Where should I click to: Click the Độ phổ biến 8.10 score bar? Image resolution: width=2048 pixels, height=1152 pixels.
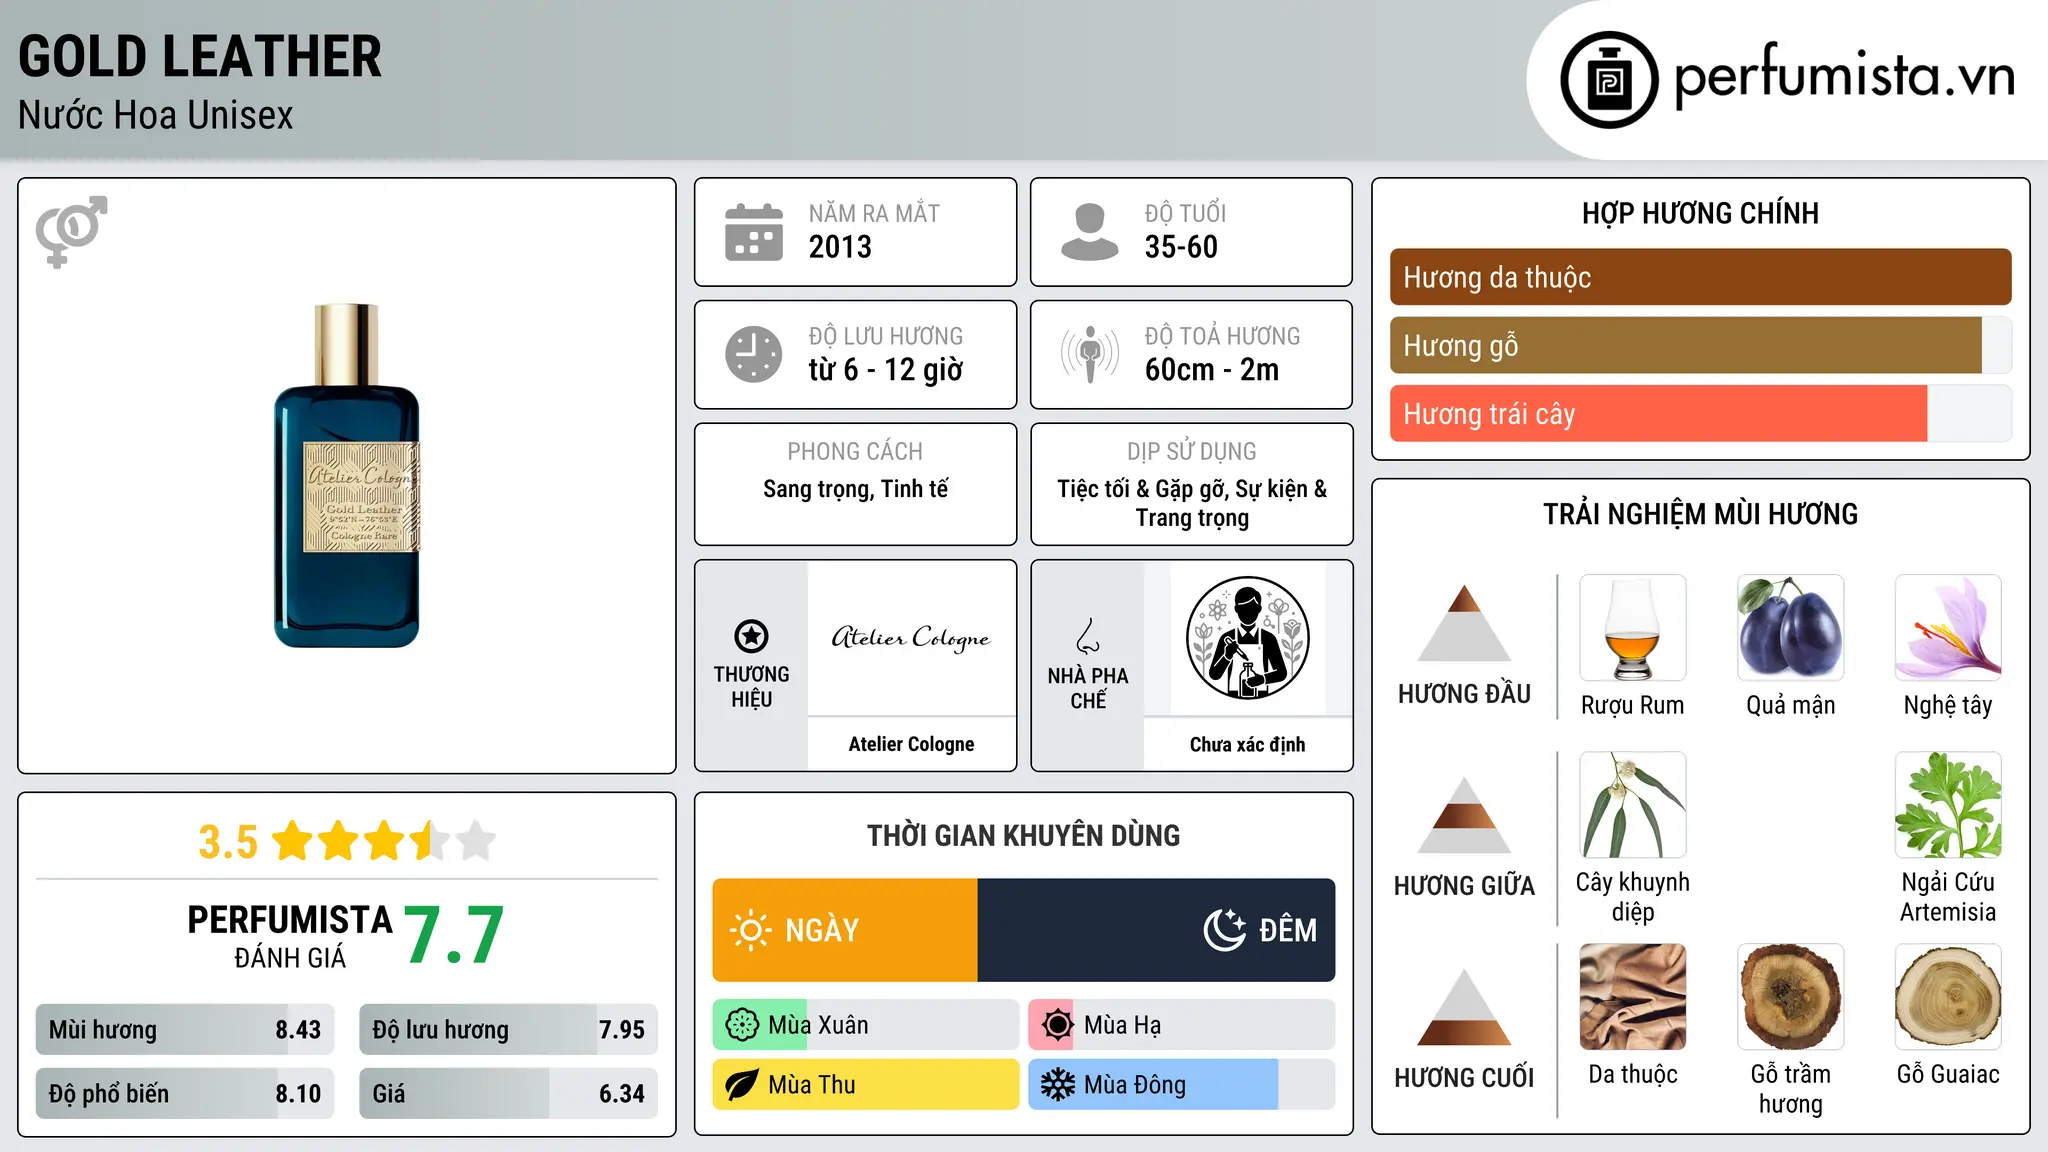tap(185, 1093)
